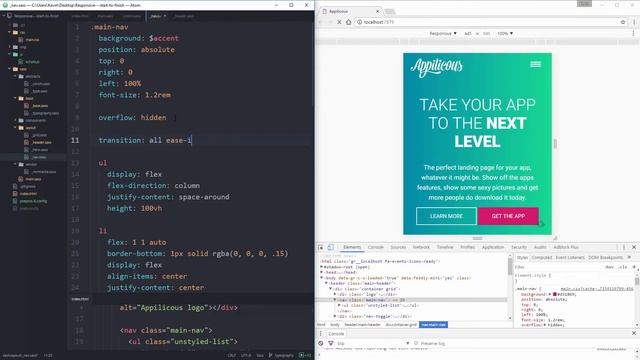
Task: Toggle the :hov element state button
Action: tap(609, 267)
